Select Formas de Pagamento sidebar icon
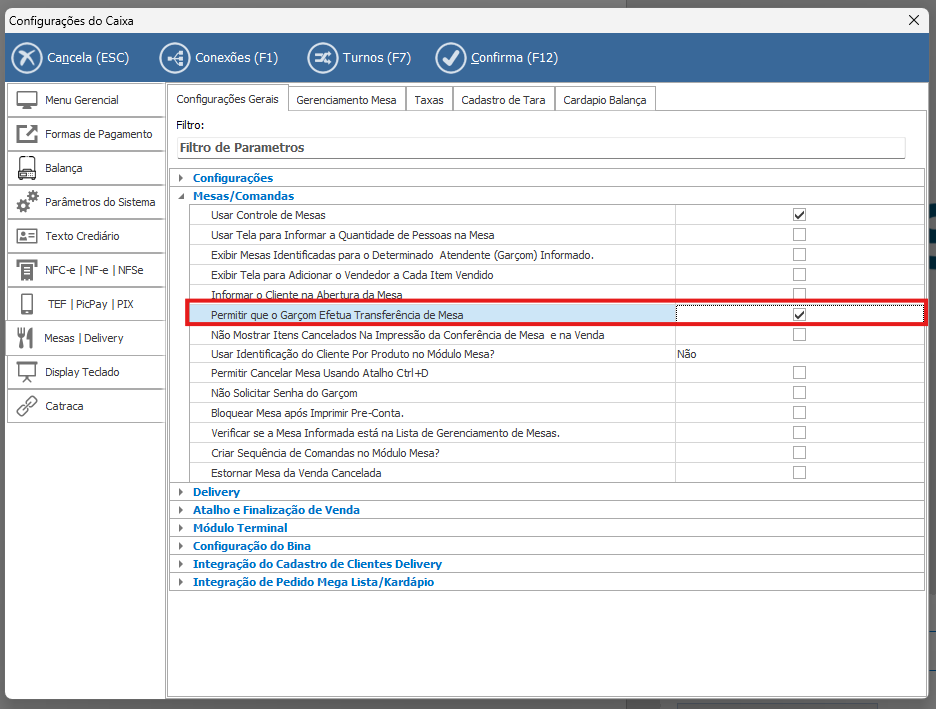 point(28,134)
